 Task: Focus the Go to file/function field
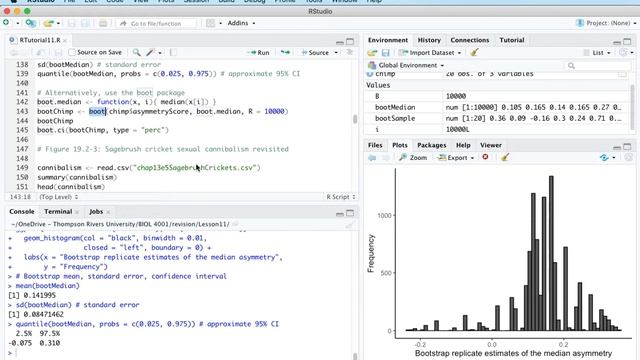[x=156, y=24]
